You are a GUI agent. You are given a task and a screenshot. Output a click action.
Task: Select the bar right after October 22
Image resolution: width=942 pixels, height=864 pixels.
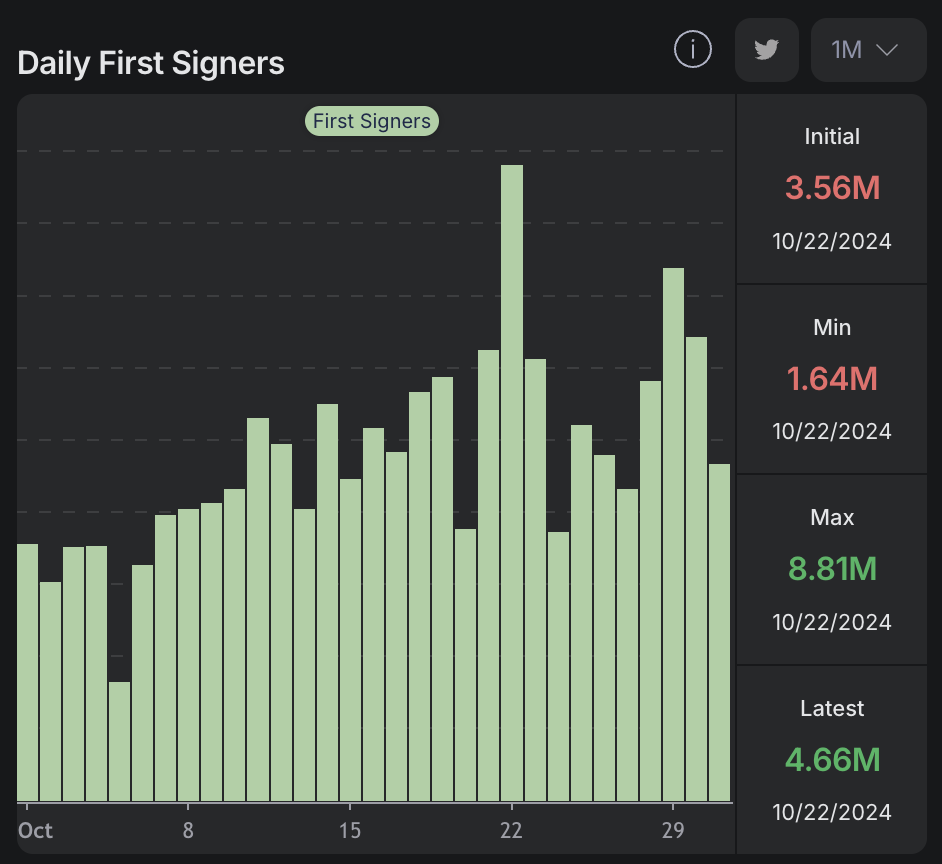[535, 580]
